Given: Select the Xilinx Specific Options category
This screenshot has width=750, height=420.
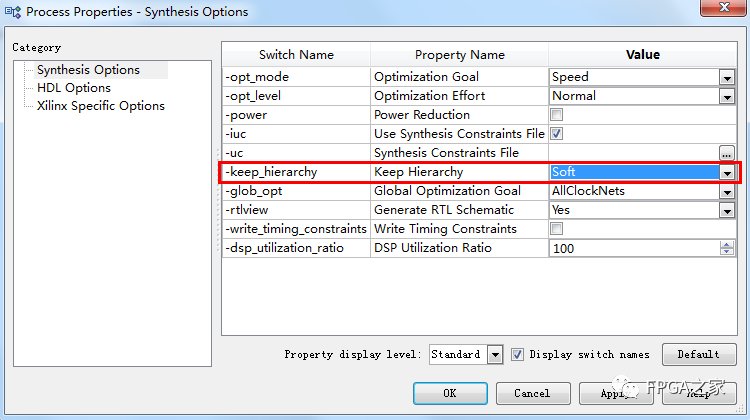Looking at the screenshot, I should (100, 106).
